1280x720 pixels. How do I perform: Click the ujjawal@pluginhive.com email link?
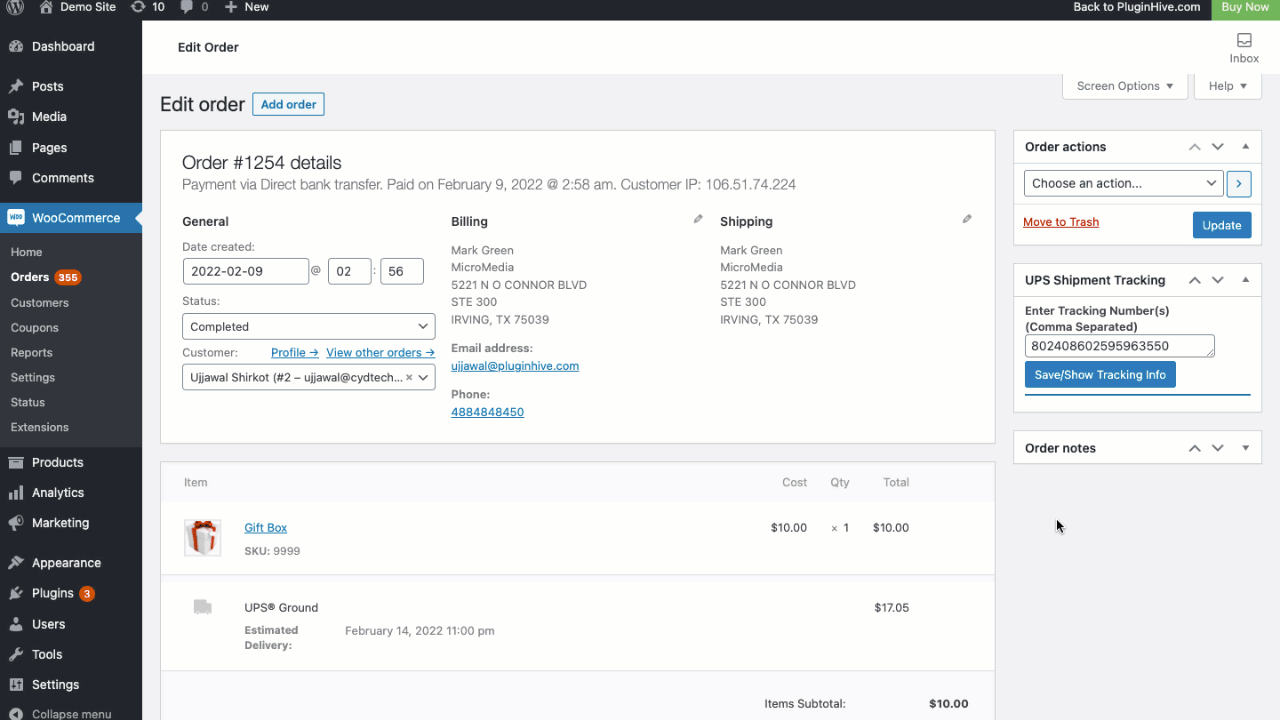pyautogui.click(x=515, y=366)
